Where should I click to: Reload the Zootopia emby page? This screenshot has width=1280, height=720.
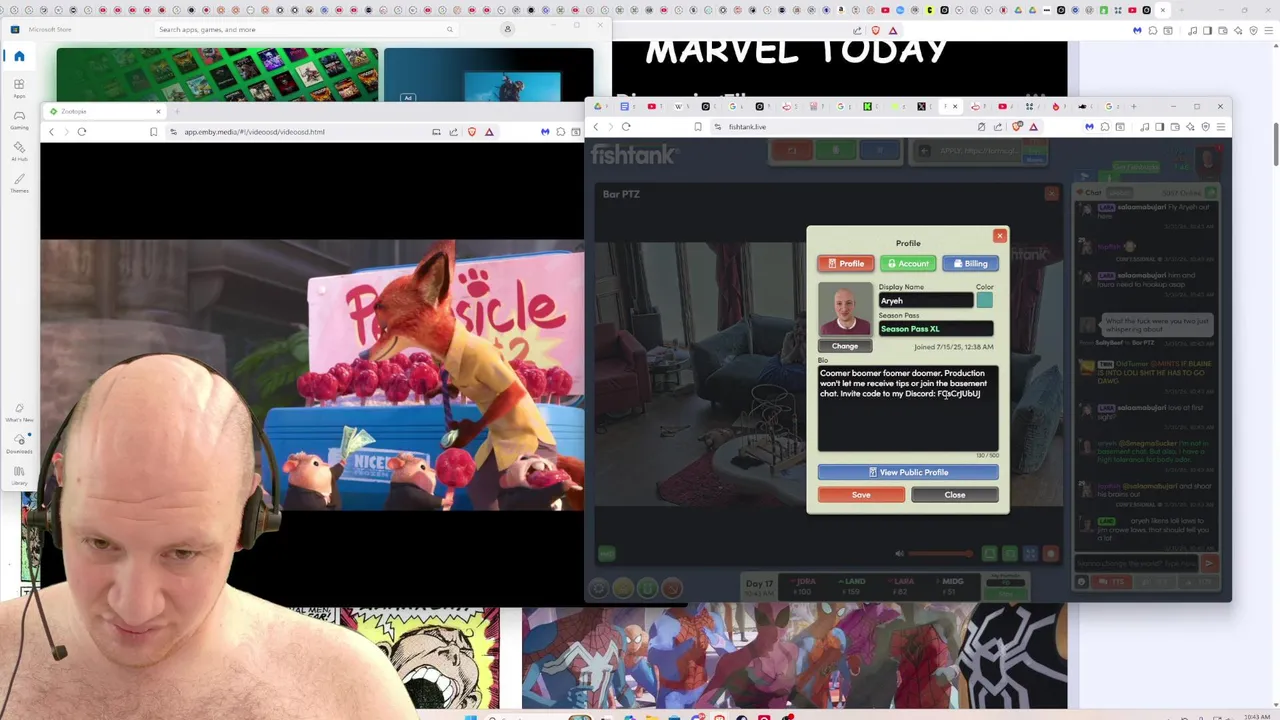(82, 132)
